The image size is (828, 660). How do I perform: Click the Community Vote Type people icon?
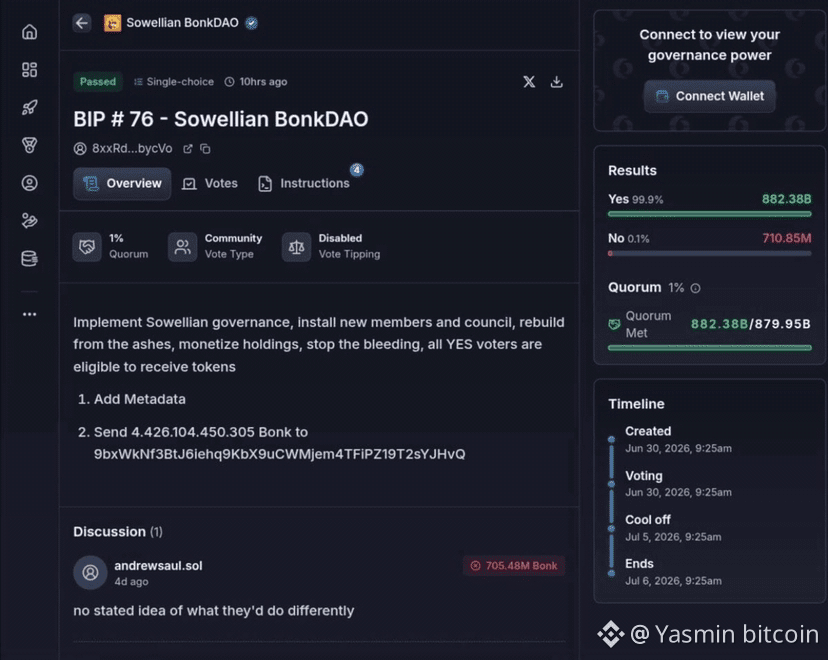tap(183, 247)
